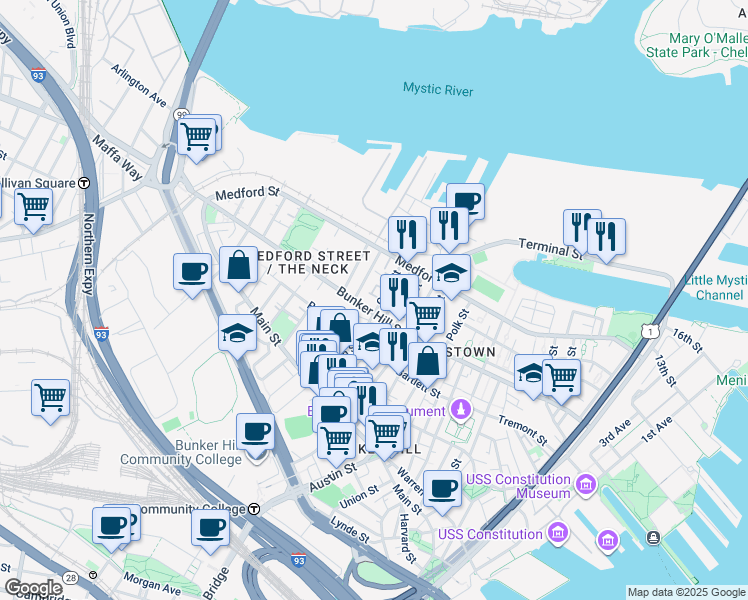Select the graduation cap marker left of Main St

coord(238,335)
